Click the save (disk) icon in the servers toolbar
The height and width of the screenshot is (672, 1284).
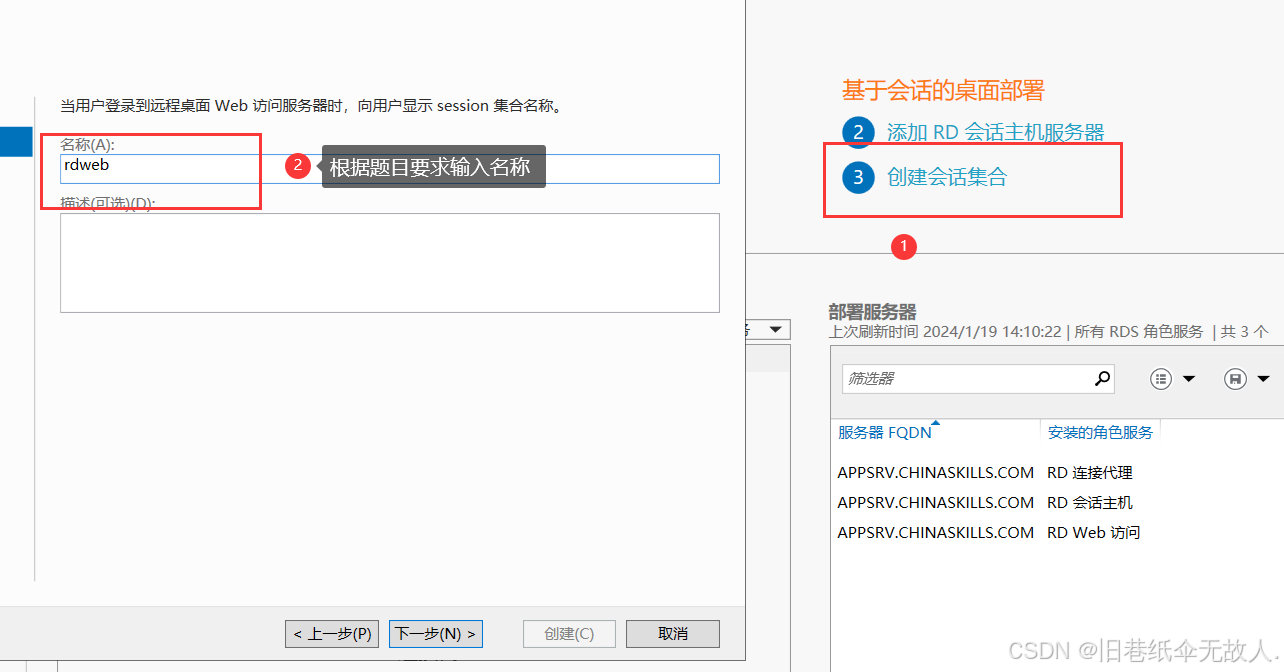[x=1235, y=378]
